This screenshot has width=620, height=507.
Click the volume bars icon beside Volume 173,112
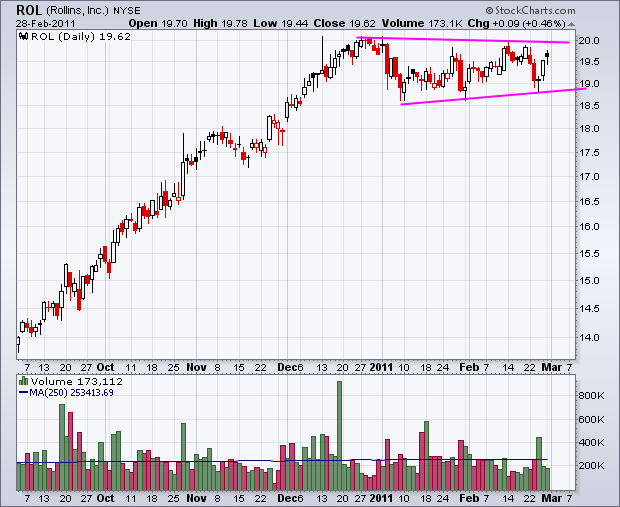(23, 381)
